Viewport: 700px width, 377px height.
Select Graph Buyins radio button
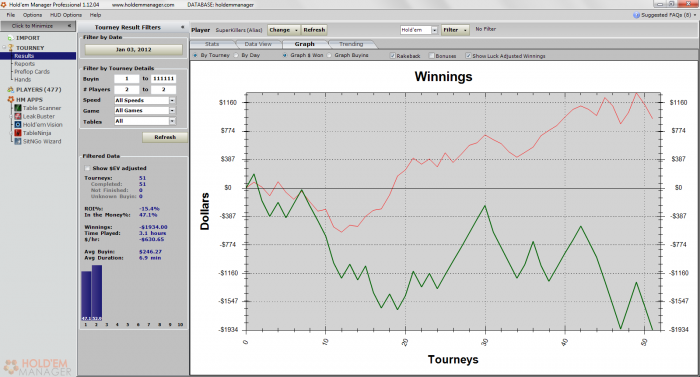329,55
